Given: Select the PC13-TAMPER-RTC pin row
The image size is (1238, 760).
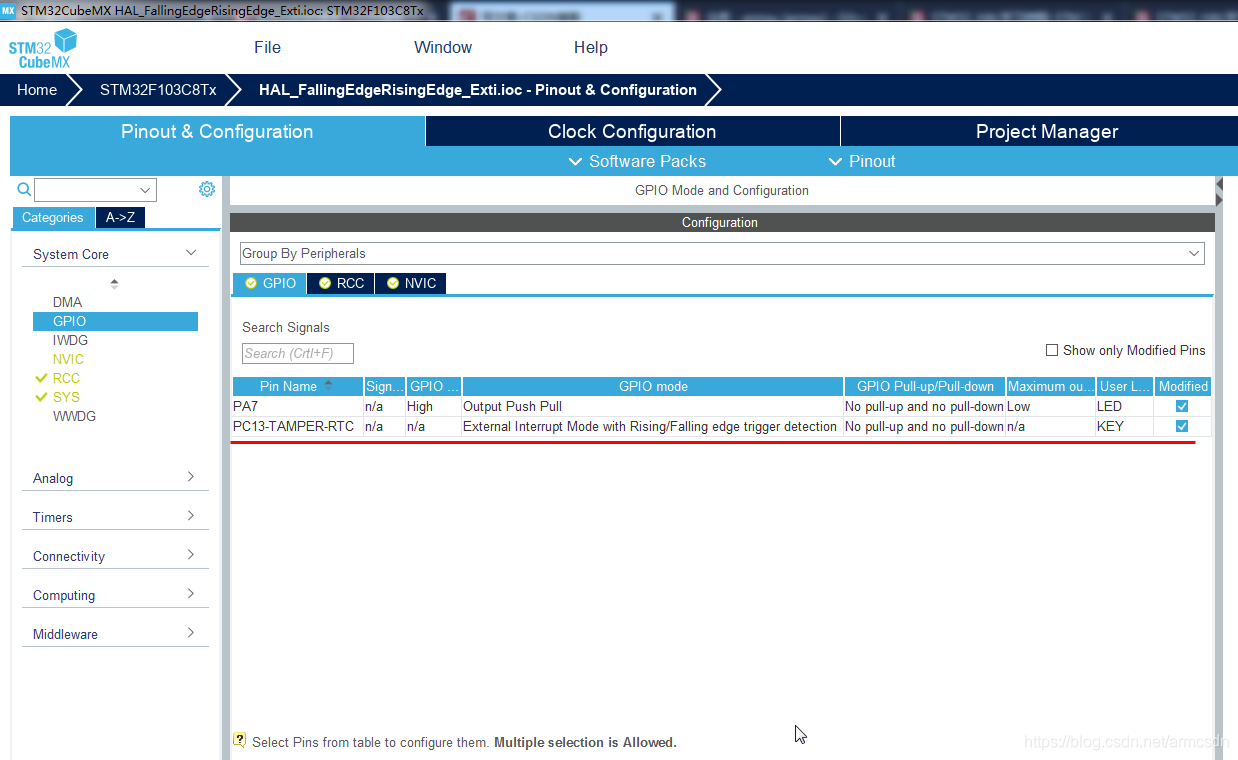Looking at the screenshot, I should [721, 426].
